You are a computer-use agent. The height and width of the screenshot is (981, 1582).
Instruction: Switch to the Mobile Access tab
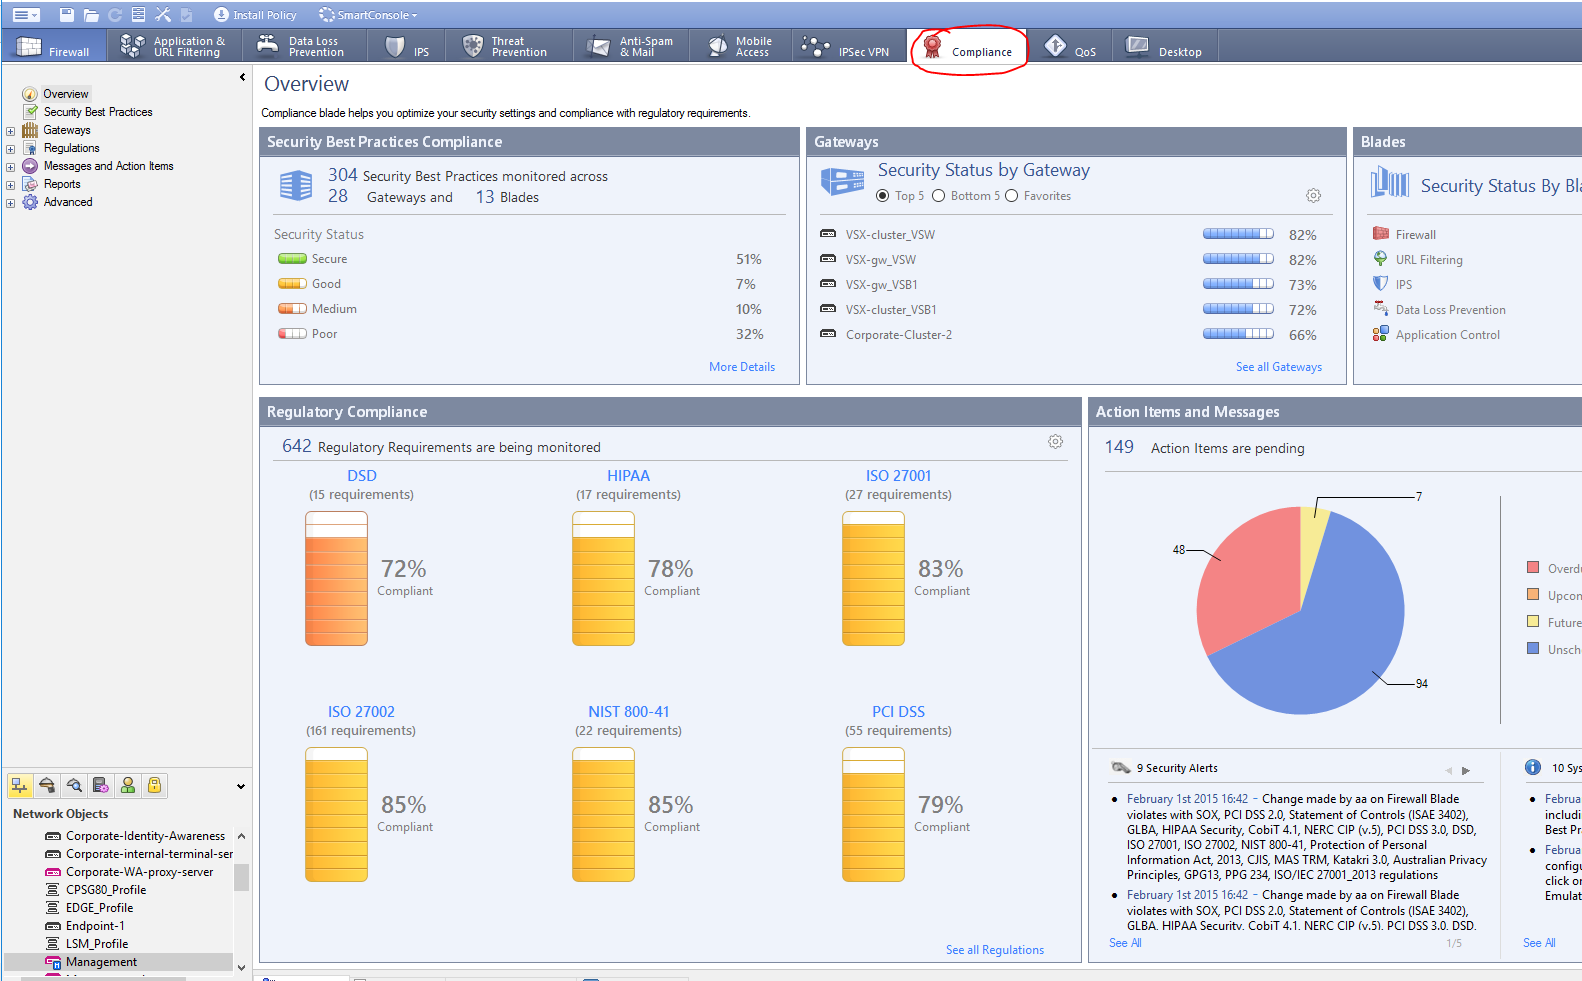tap(740, 46)
